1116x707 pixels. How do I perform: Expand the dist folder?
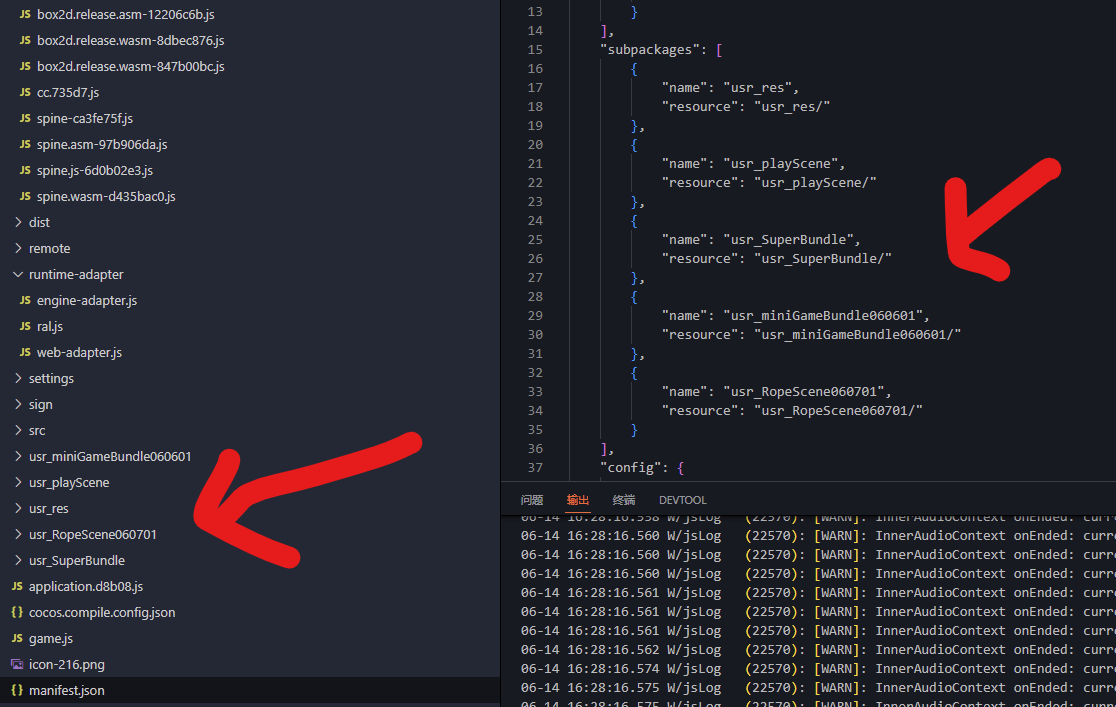[18, 222]
